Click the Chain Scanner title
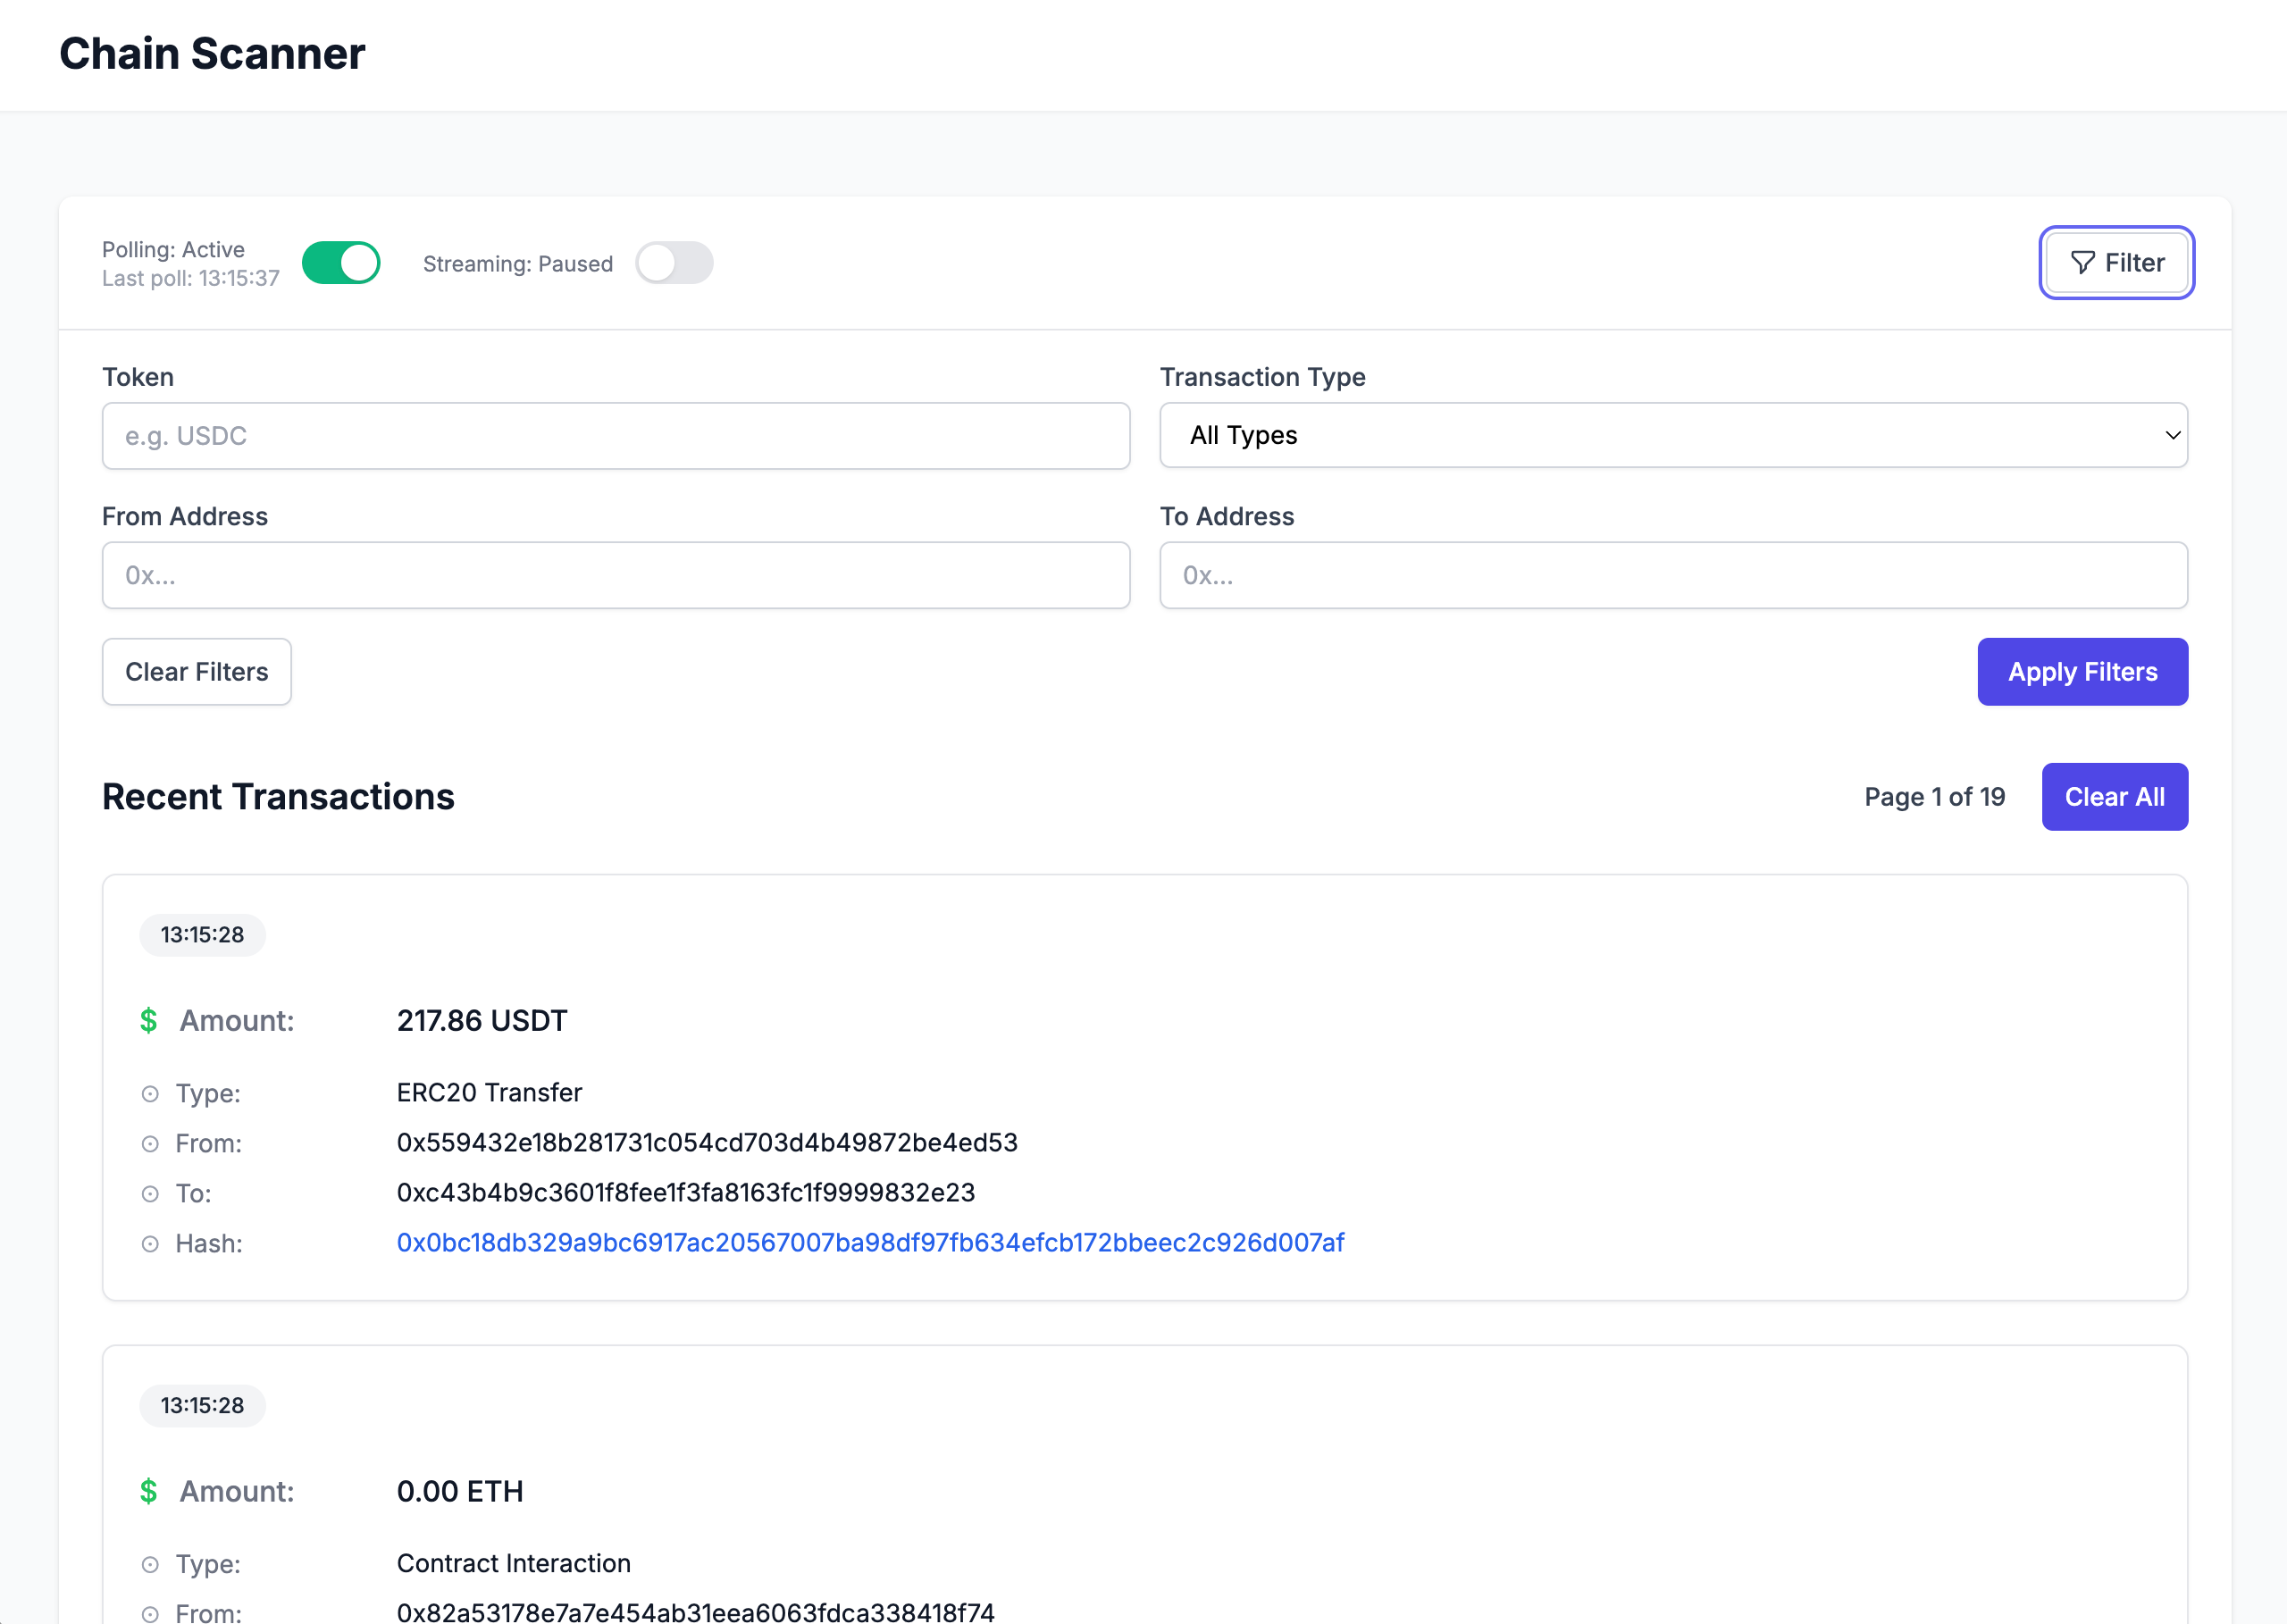This screenshot has width=2287, height=1624. coord(212,54)
